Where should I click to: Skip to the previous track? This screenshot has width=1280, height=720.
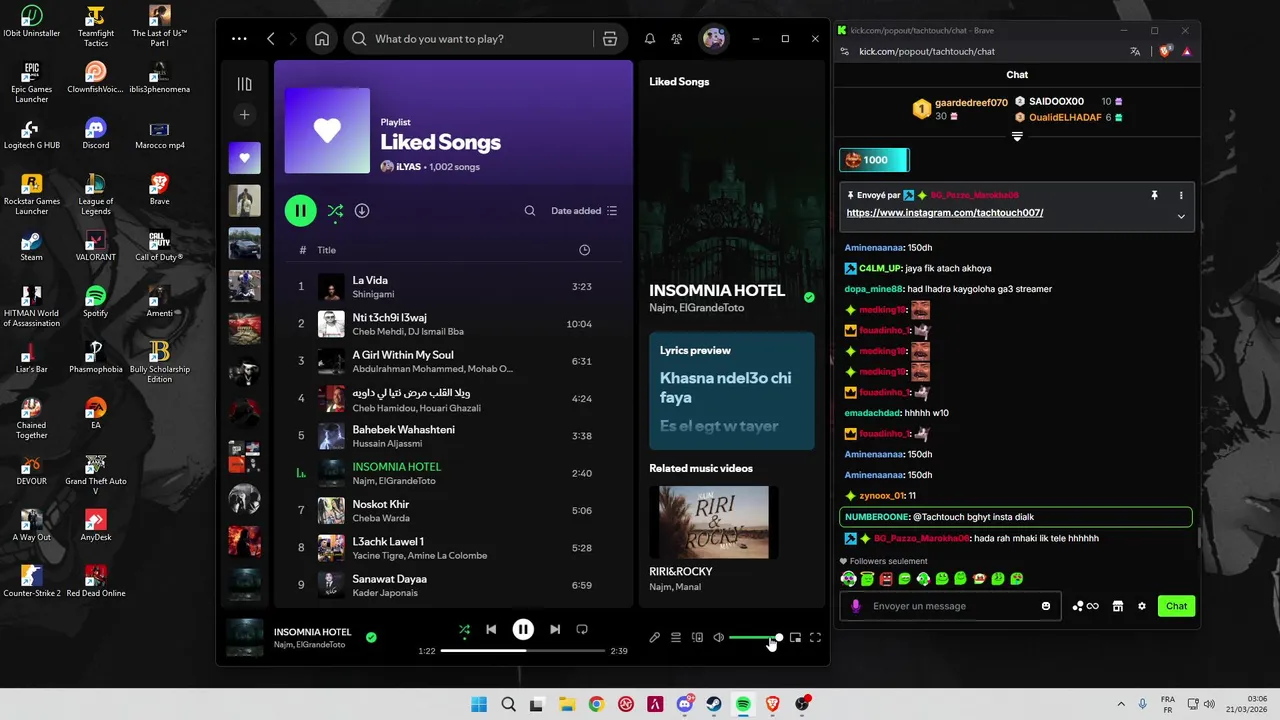click(x=491, y=629)
